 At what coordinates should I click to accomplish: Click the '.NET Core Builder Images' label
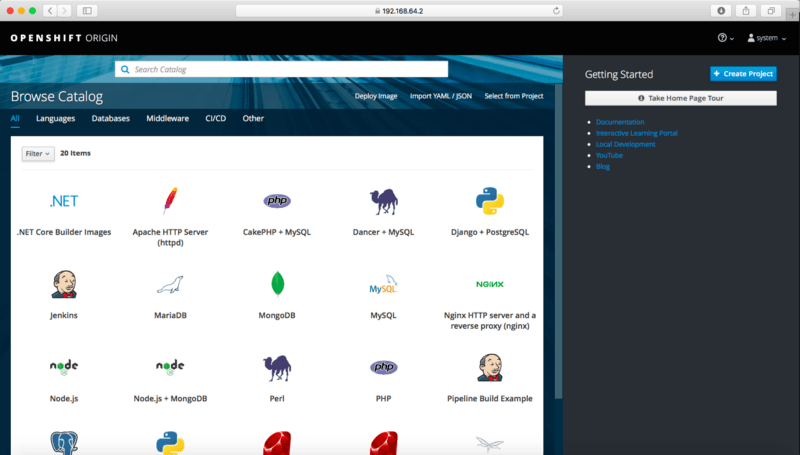pos(64,232)
